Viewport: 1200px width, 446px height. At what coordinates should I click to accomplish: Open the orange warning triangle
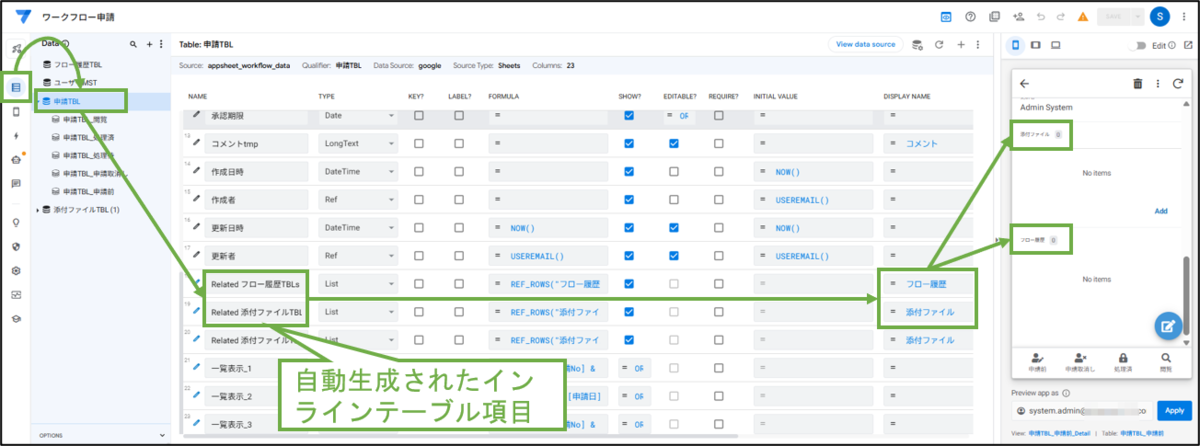[x=1083, y=17]
